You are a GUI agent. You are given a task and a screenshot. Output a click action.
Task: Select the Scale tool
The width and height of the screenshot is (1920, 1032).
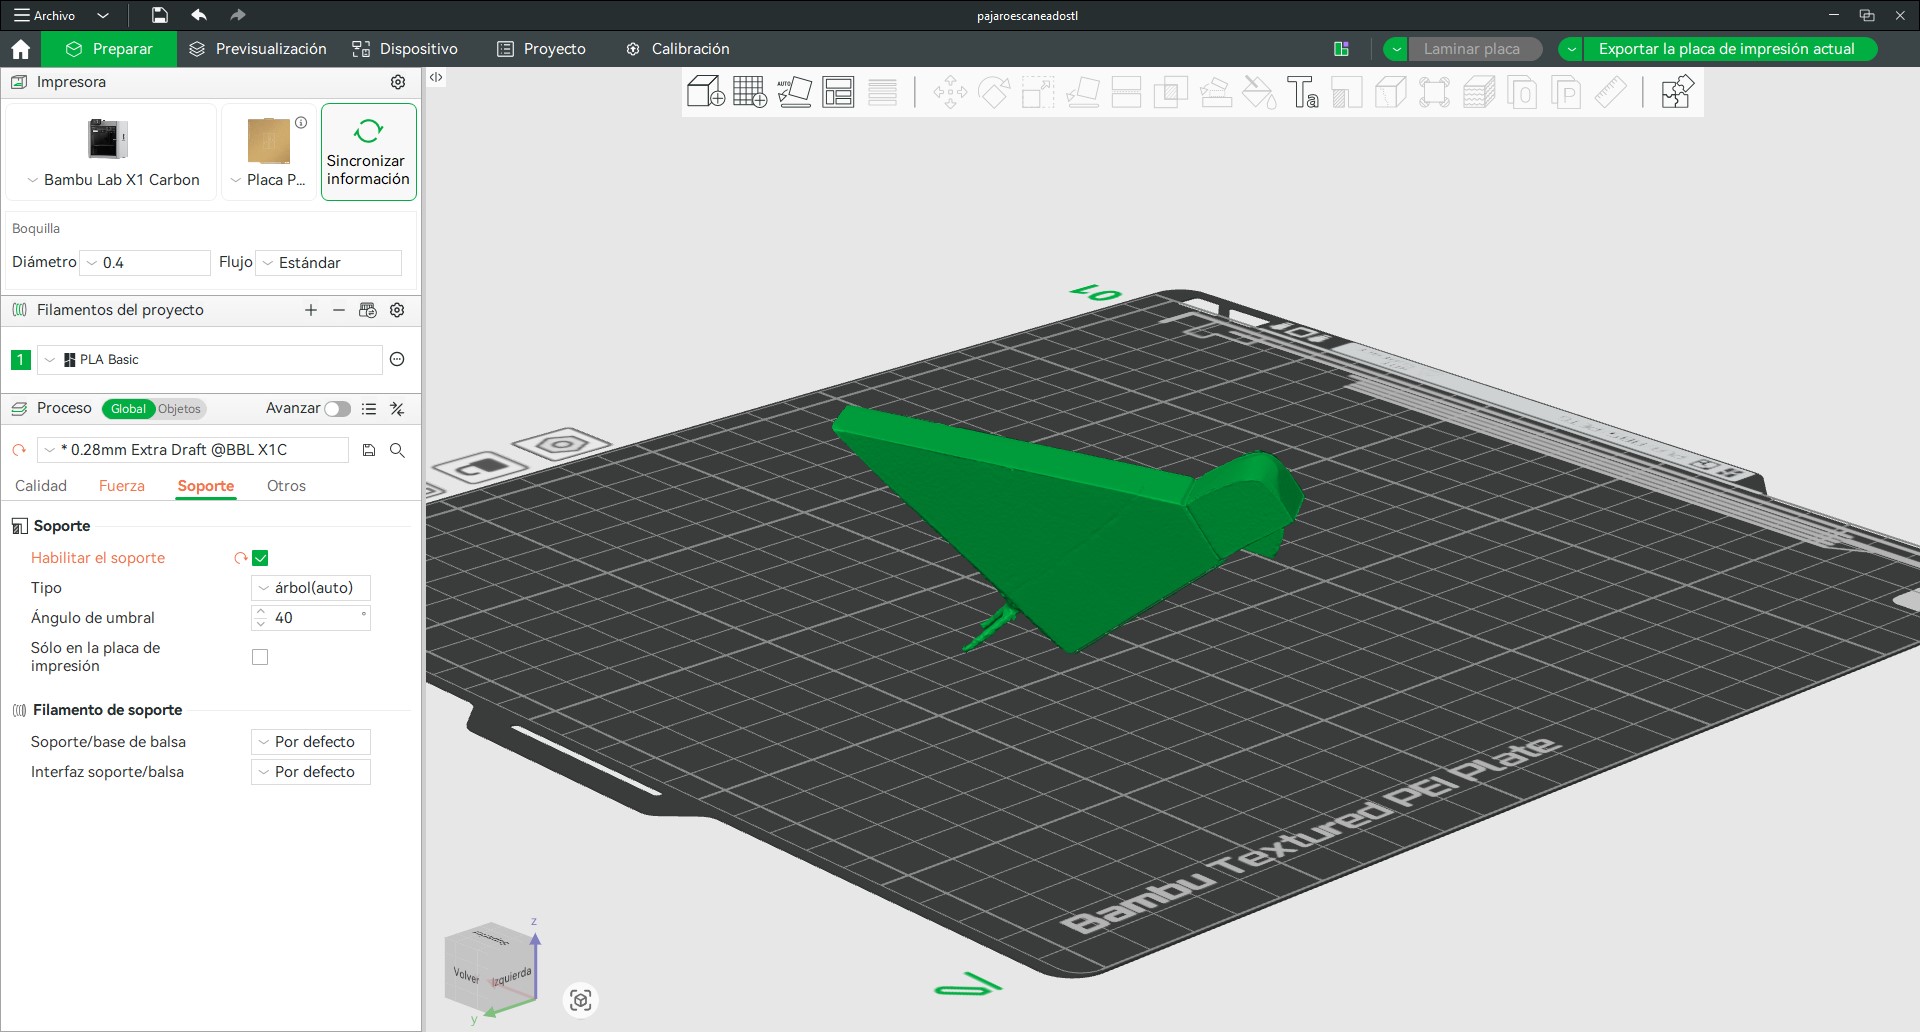(1038, 93)
